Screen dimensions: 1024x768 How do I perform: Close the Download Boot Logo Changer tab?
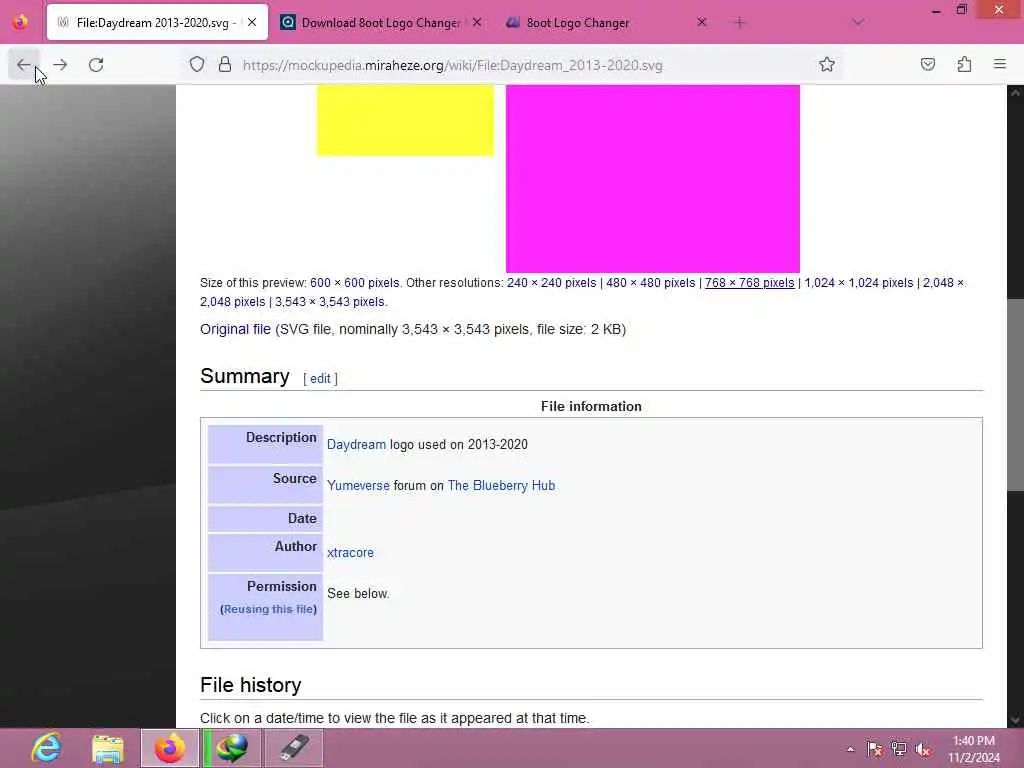[x=477, y=23]
